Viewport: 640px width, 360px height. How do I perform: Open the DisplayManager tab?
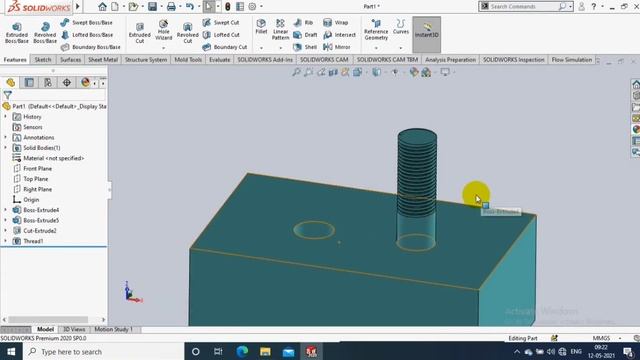coord(85,82)
